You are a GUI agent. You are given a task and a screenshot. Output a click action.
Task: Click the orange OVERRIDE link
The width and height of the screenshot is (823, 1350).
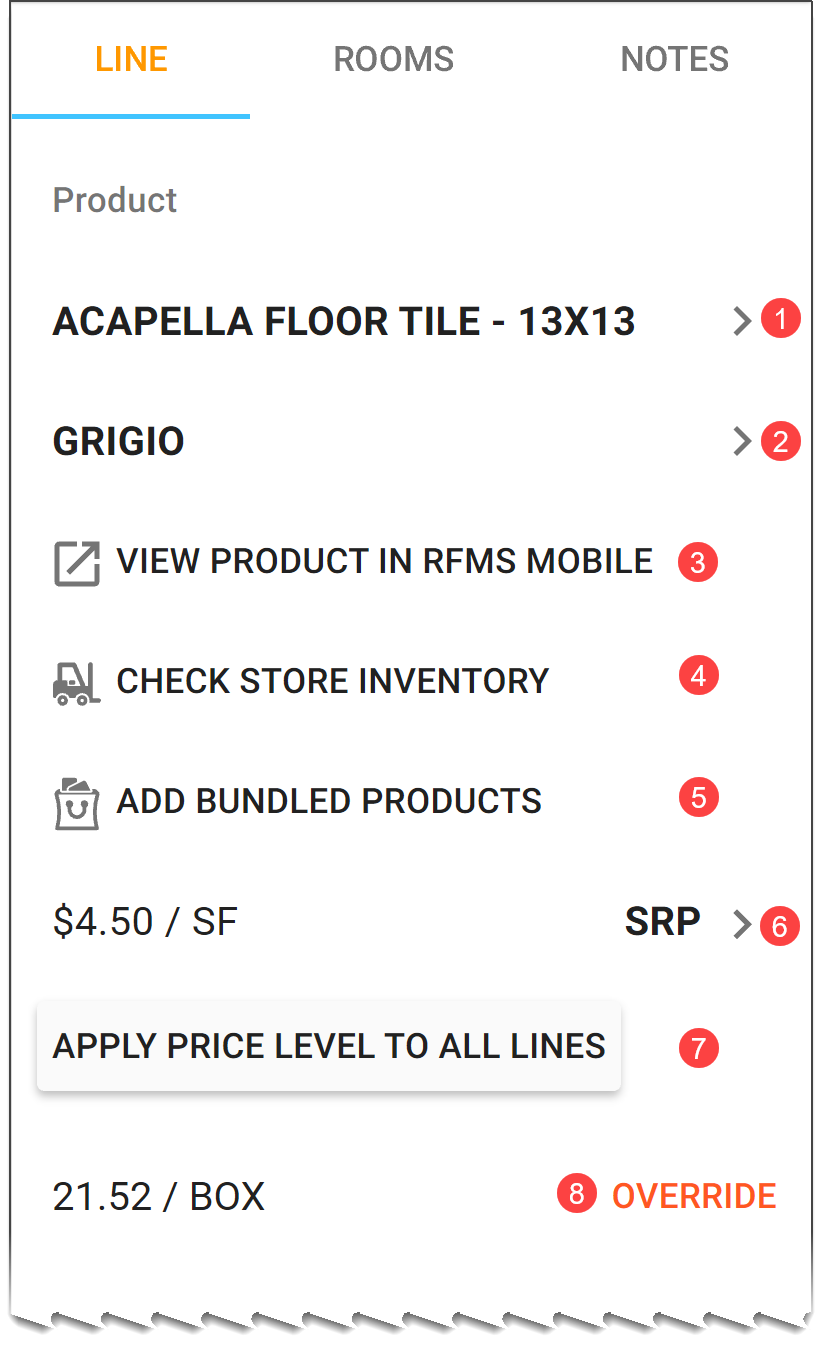(x=694, y=1196)
